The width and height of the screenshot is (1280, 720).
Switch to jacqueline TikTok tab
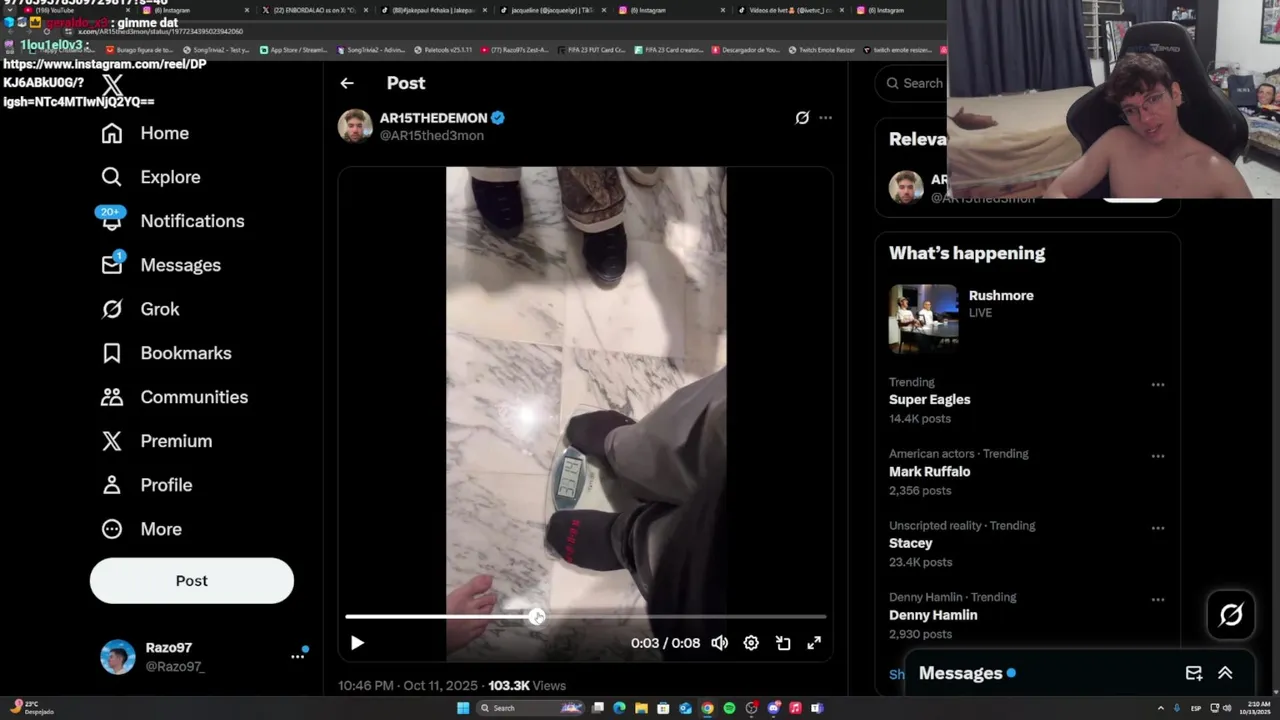point(552,10)
